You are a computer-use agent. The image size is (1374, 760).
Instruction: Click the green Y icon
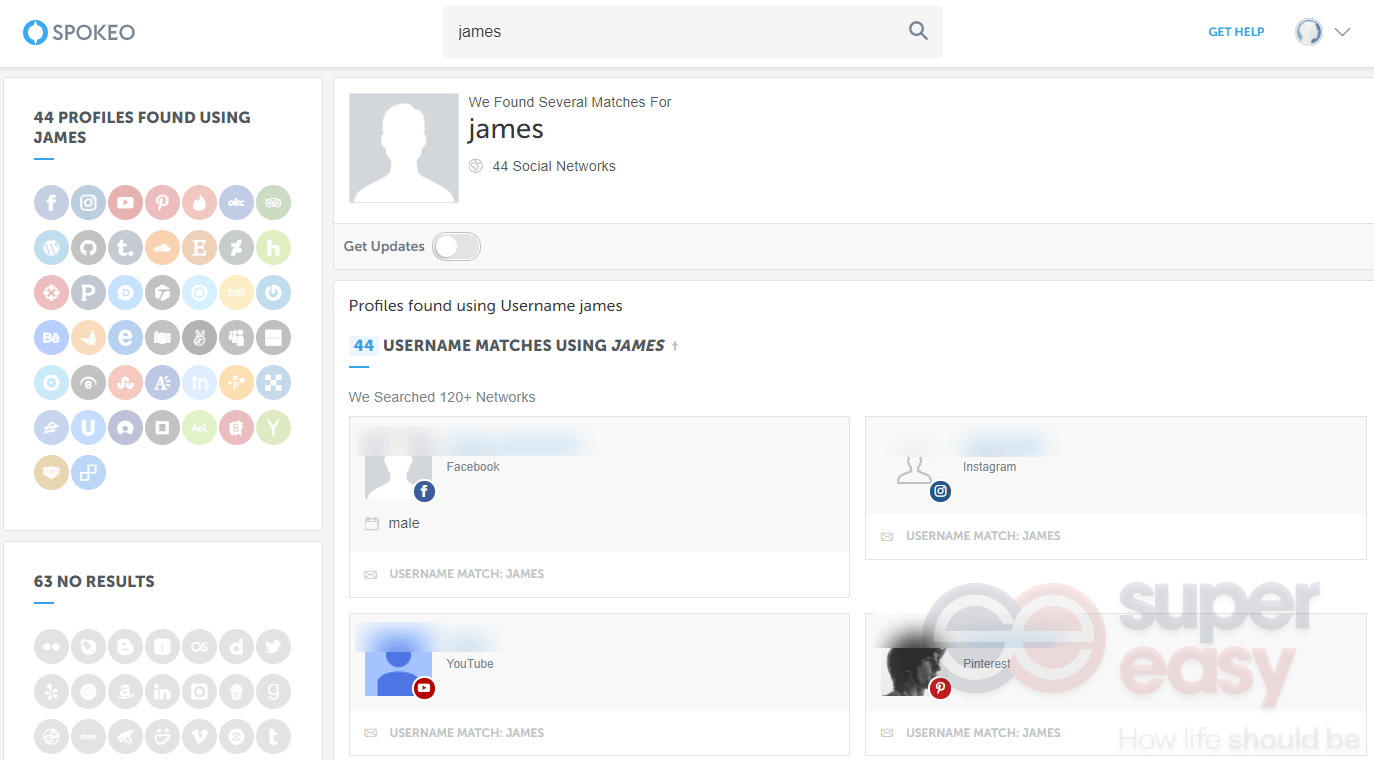273,428
